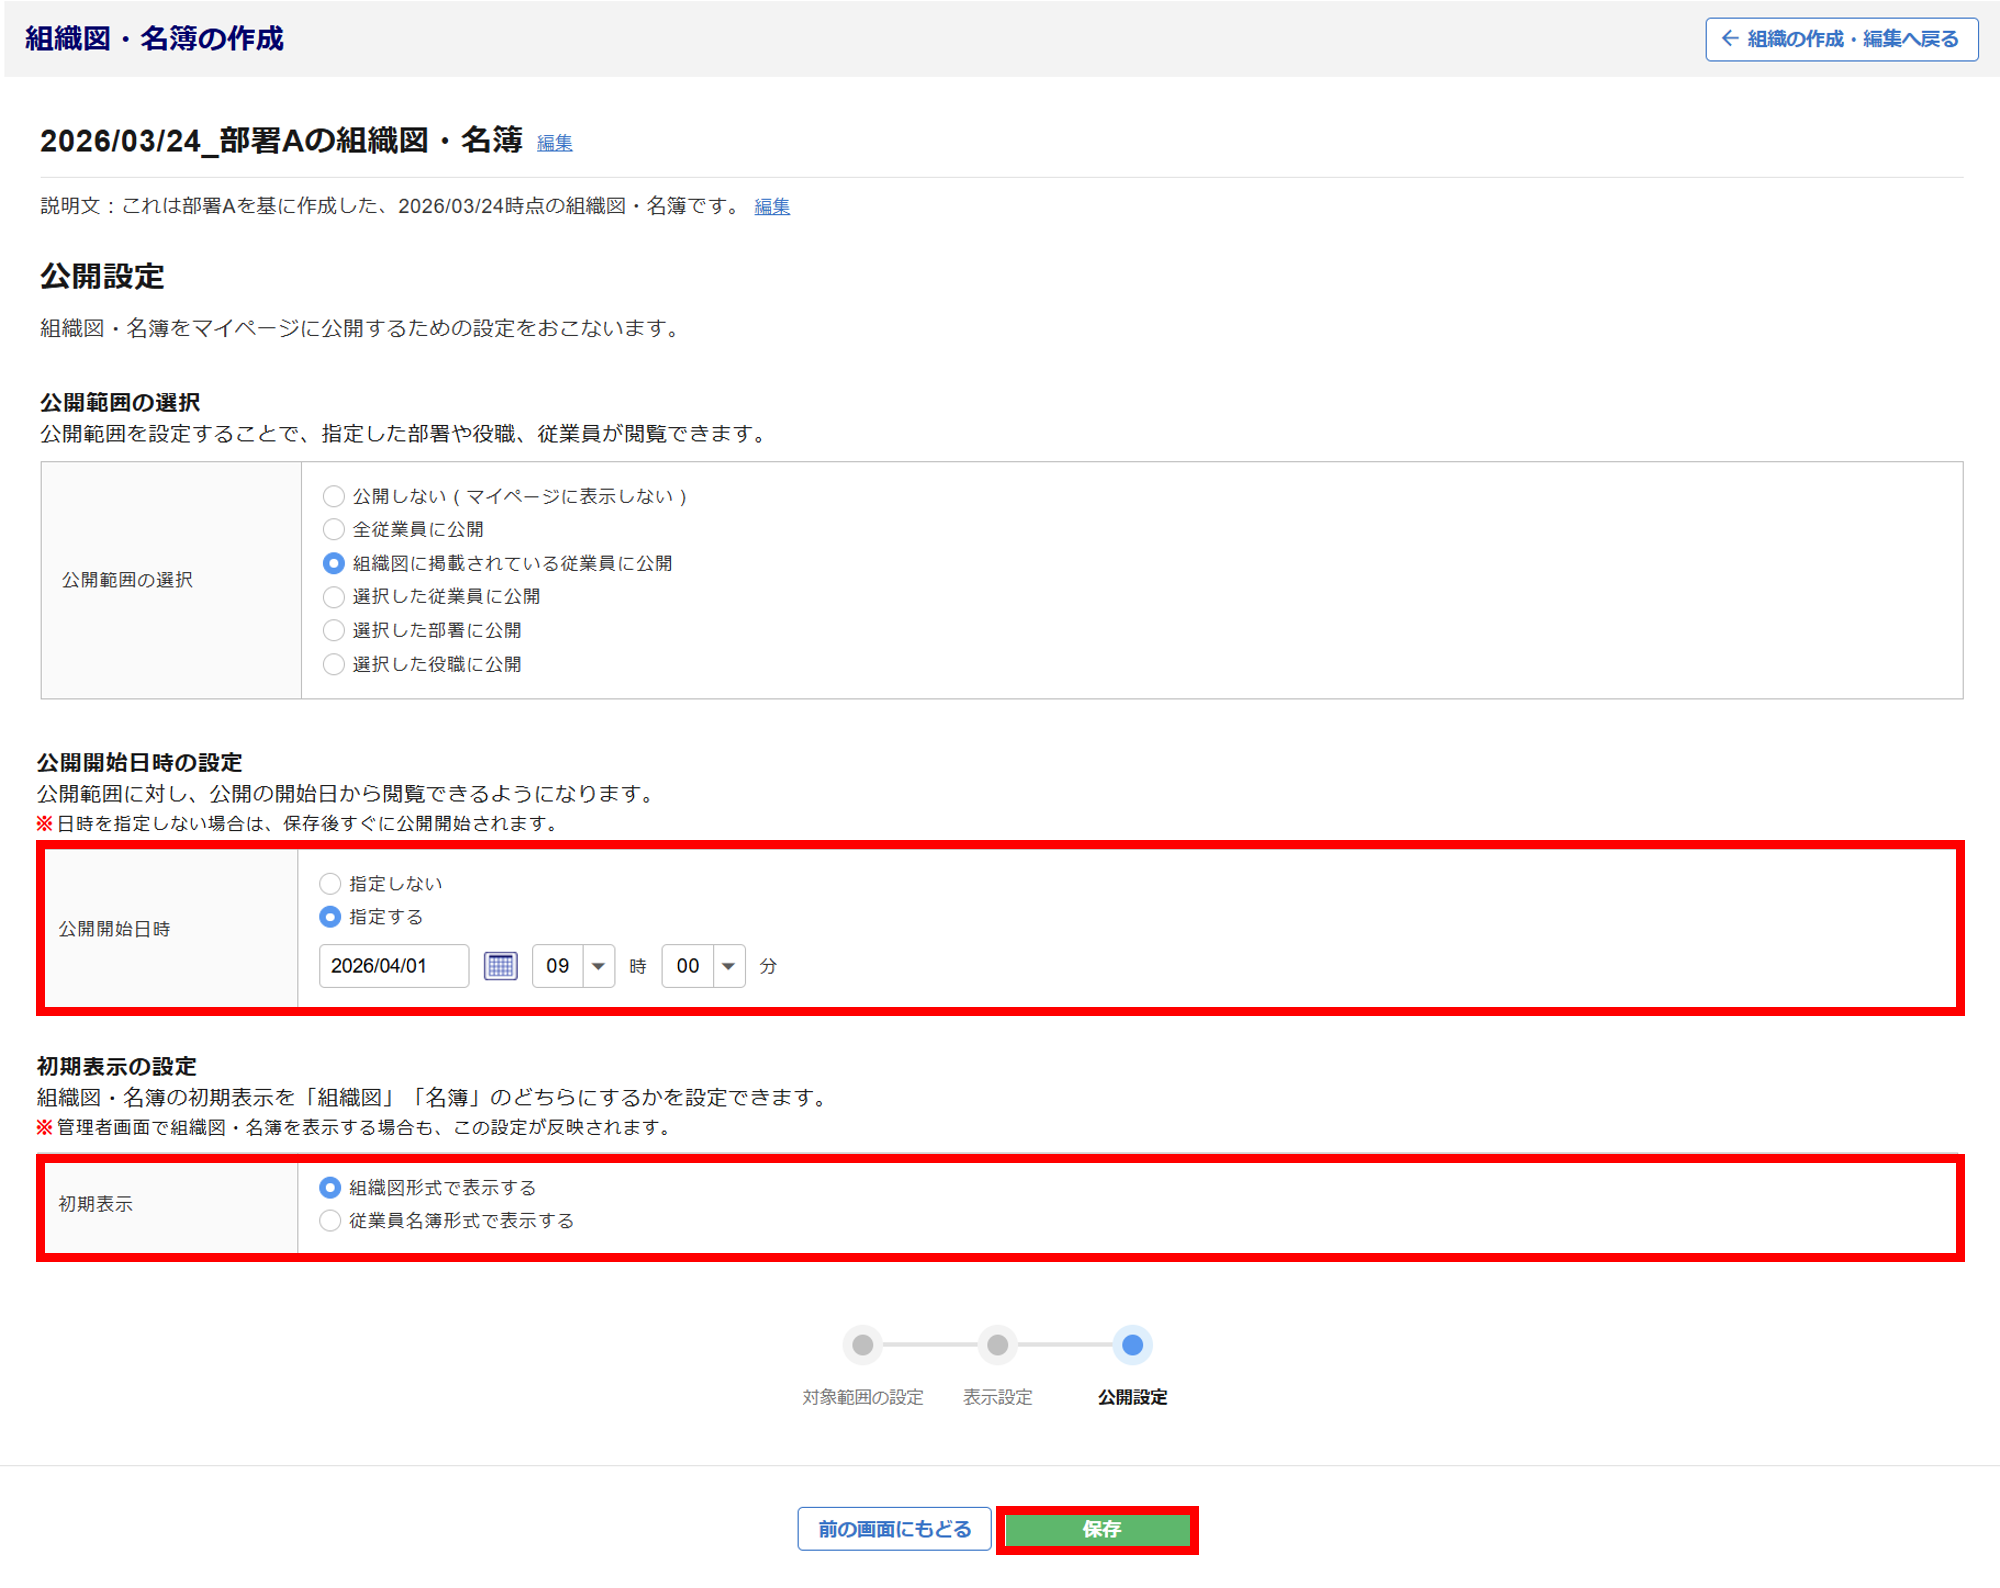Open the minute dropdown showing 00
The height and width of the screenshot is (1588, 2000).
pyautogui.click(x=703, y=966)
